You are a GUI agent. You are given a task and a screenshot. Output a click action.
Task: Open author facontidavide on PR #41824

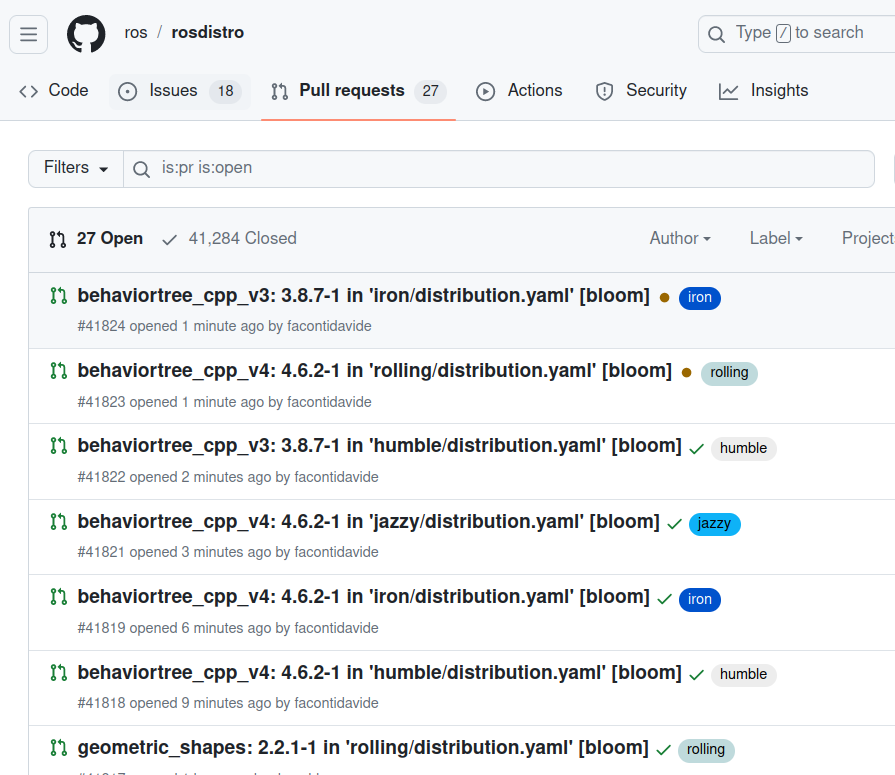(329, 326)
